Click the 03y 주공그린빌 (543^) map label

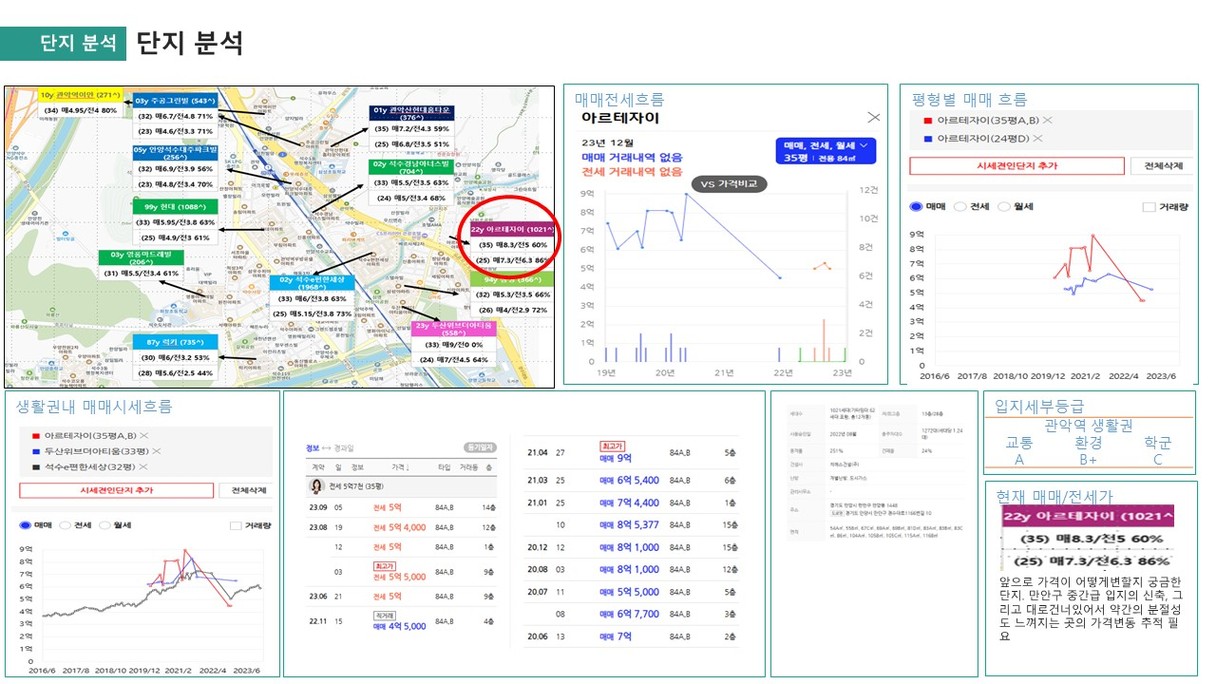[x=175, y=101]
